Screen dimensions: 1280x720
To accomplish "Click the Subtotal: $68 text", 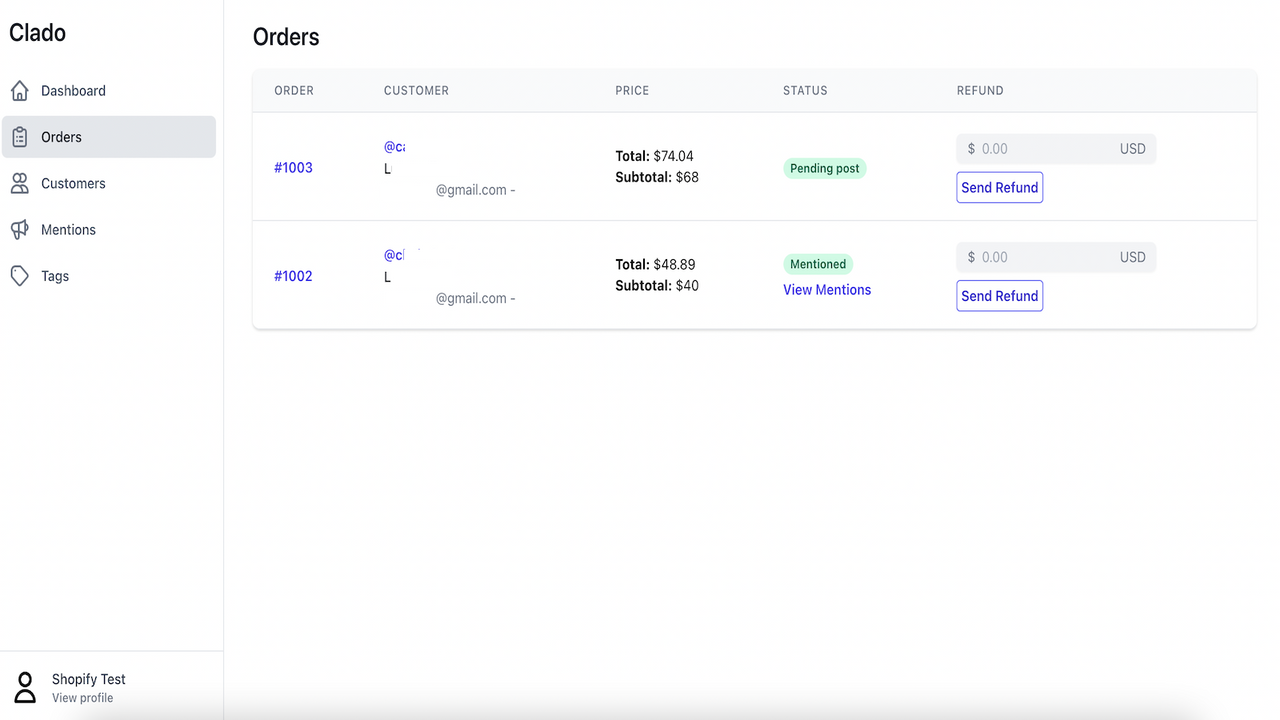I will (x=657, y=177).
